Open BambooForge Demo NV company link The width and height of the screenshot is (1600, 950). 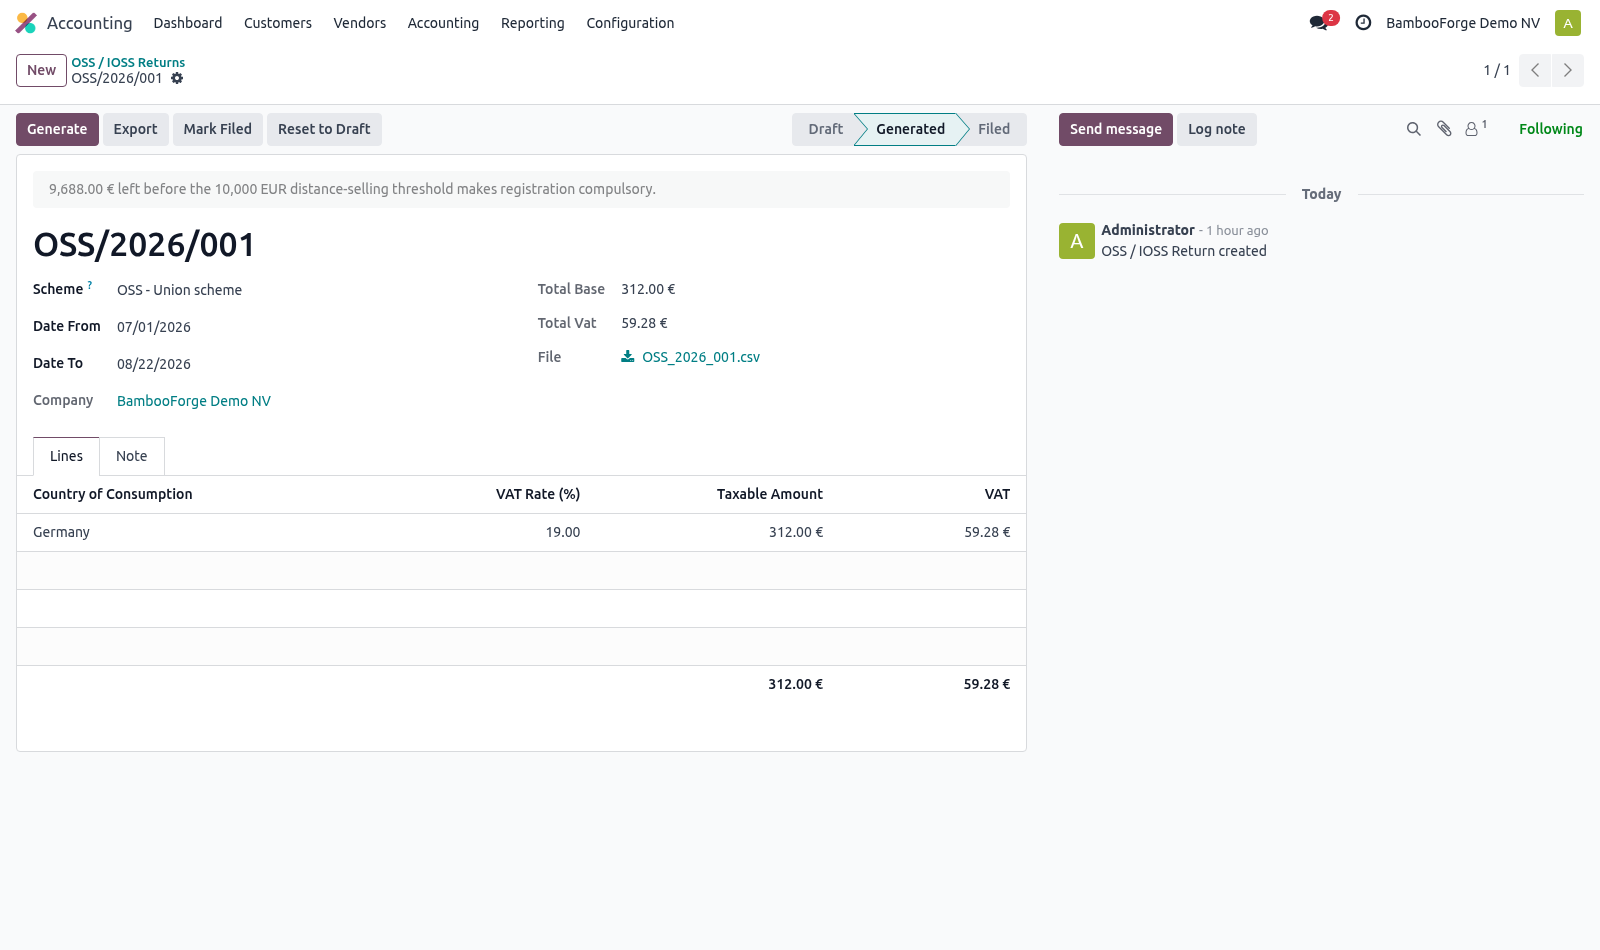194,401
